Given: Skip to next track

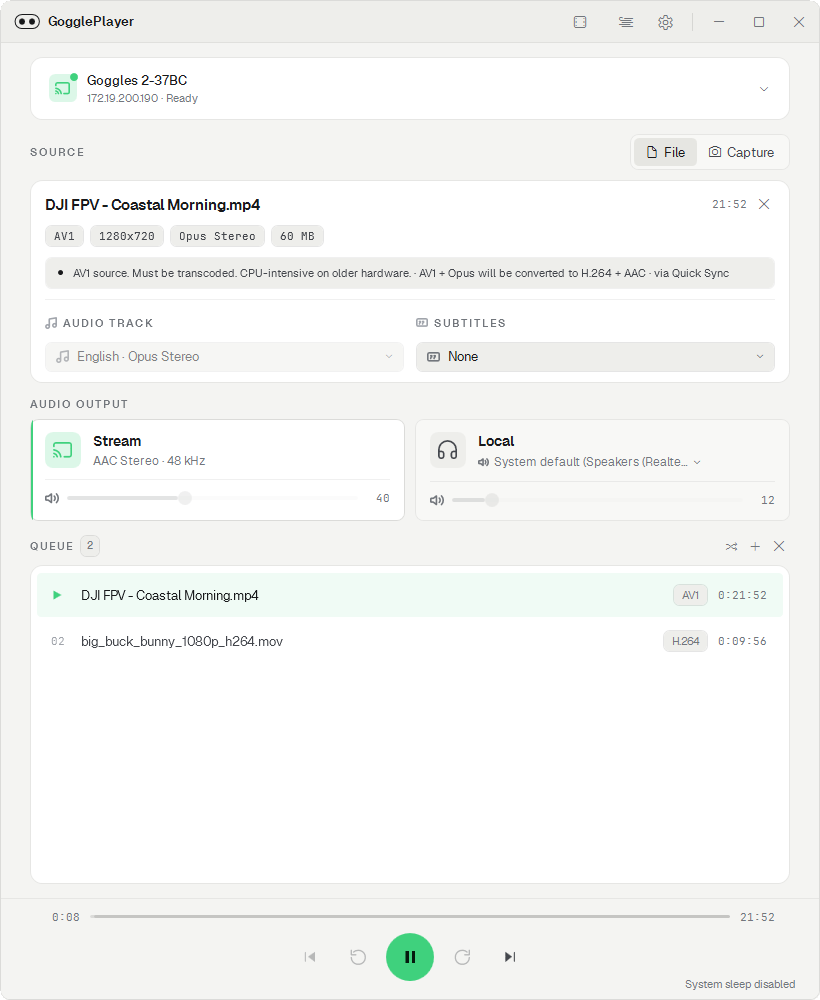Looking at the screenshot, I should [509, 957].
